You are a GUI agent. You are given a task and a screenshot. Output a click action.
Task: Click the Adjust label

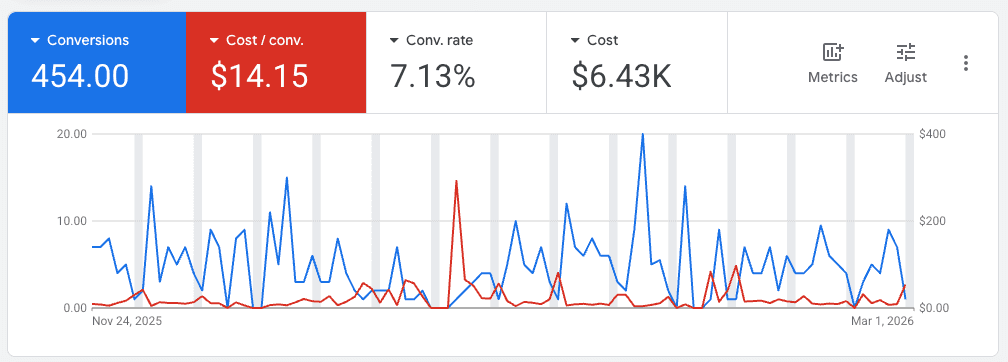point(906,78)
